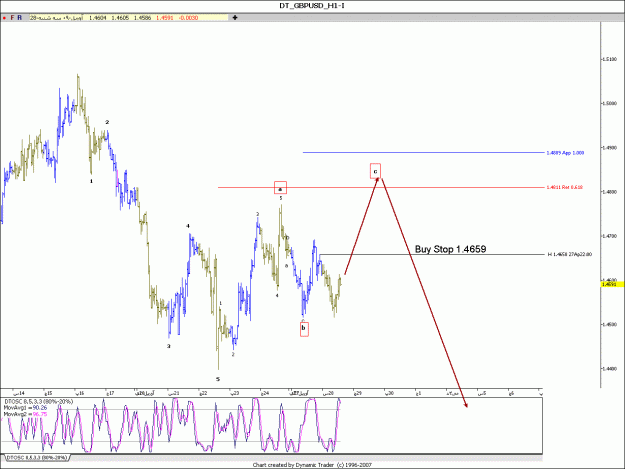Click the blue 1.4889 App 1.000 label

coord(565,153)
